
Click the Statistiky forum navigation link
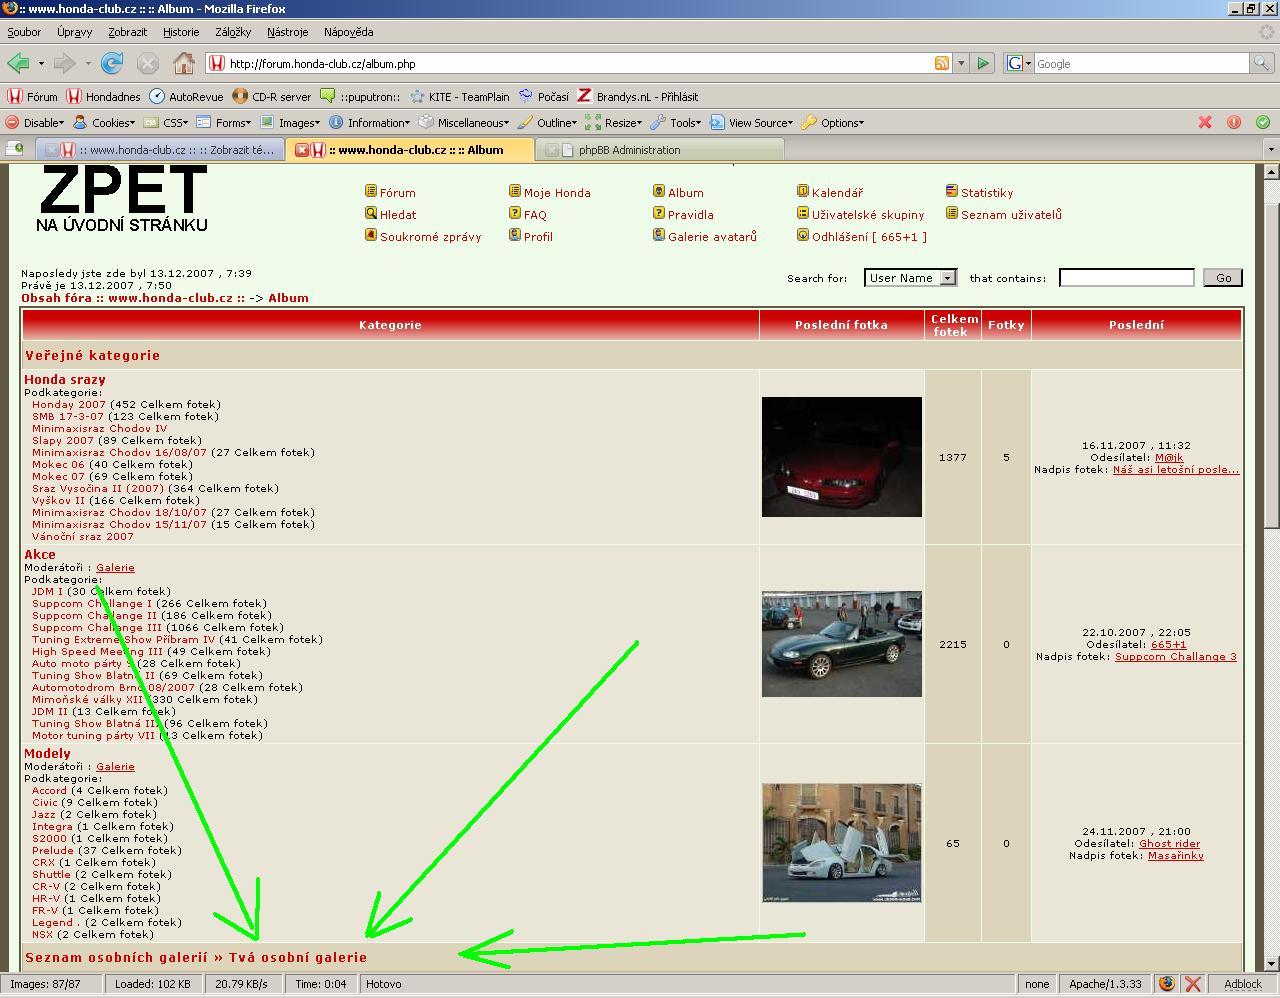click(x=986, y=193)
